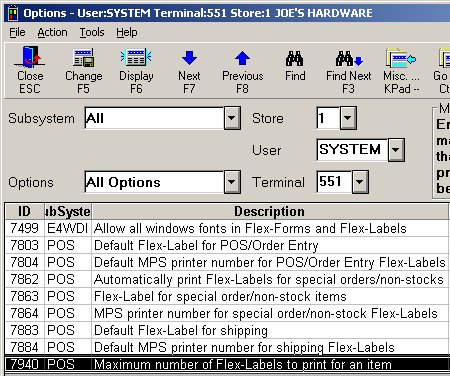The image size is (450, 376).
Task: Expand the User dropdown arrow
Action: coord(396,150)
